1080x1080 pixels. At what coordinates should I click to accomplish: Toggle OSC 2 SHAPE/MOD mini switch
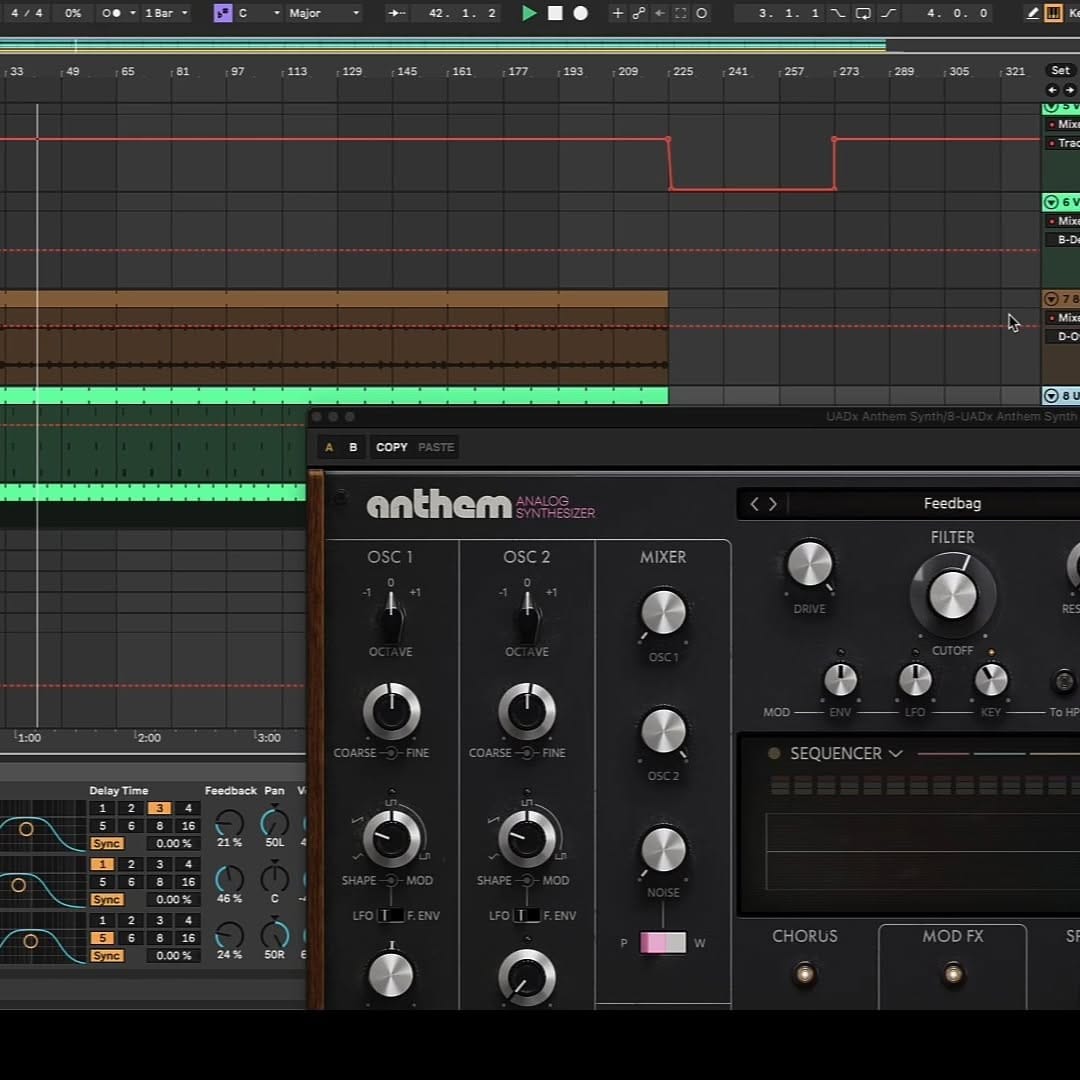click(x=528, y=880)
